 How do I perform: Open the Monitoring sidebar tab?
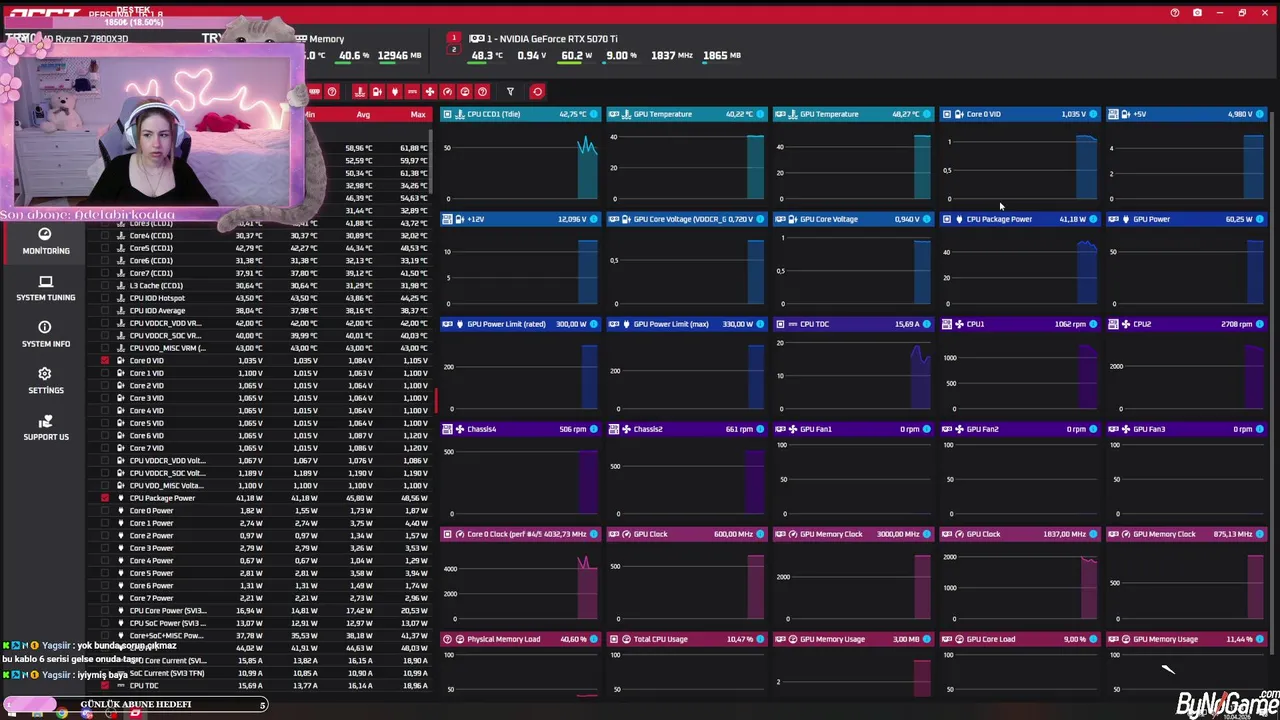46,241
